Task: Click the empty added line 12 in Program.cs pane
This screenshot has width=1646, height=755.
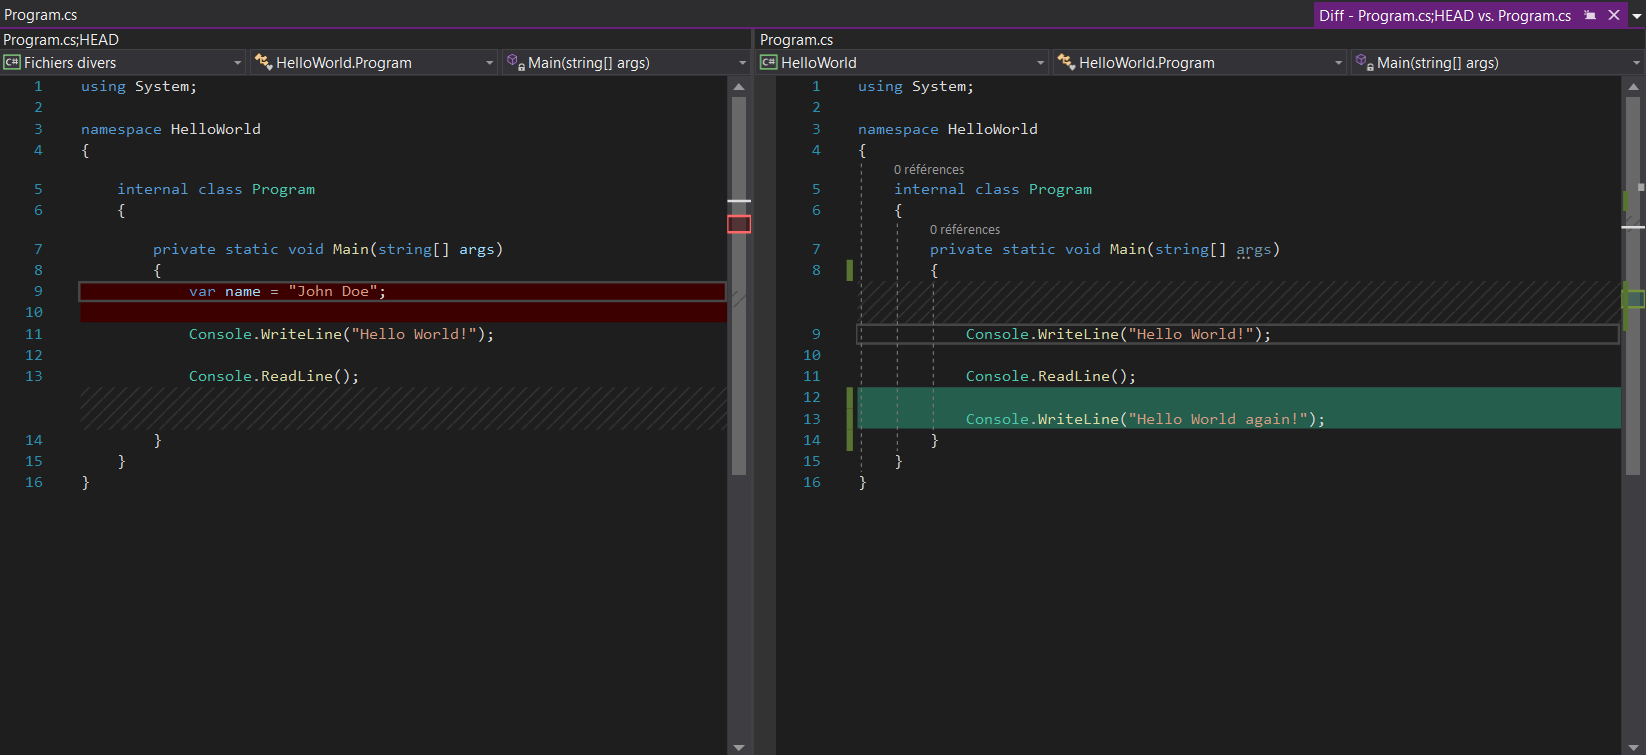Action: point(1239,397)
